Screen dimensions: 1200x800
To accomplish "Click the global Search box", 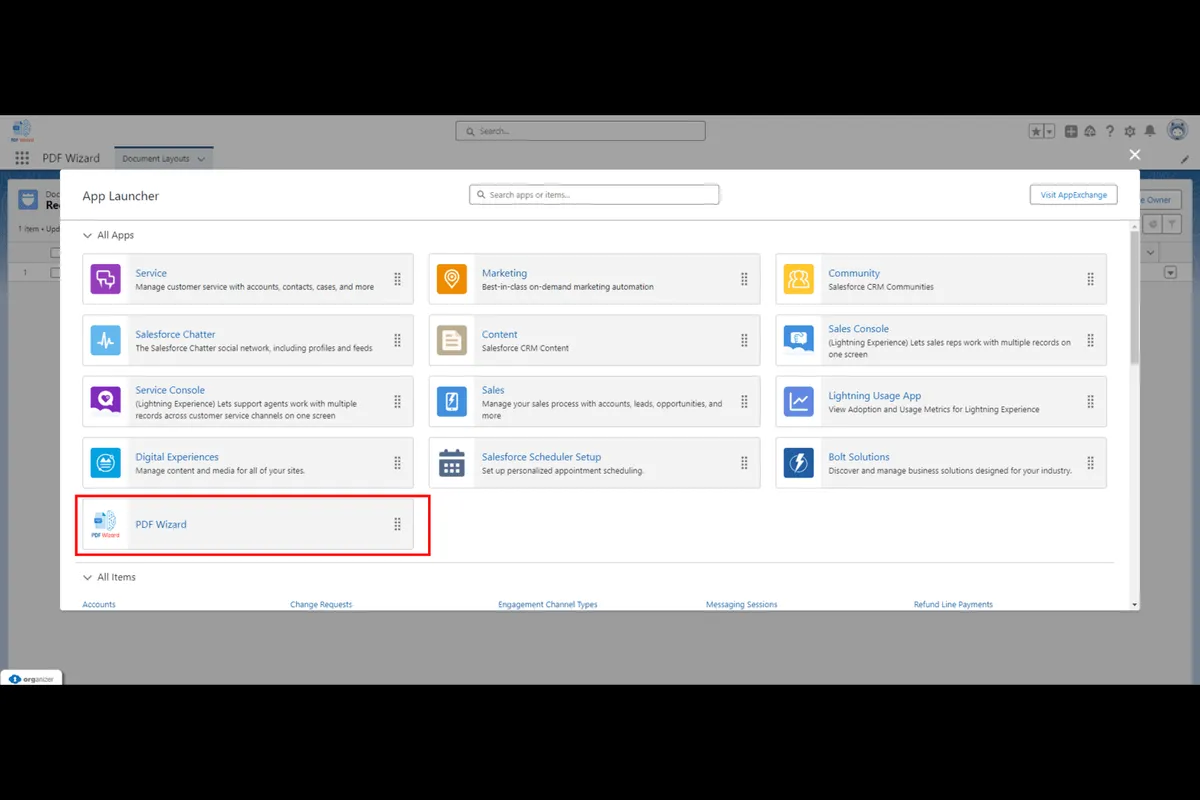I will [580, 131].
